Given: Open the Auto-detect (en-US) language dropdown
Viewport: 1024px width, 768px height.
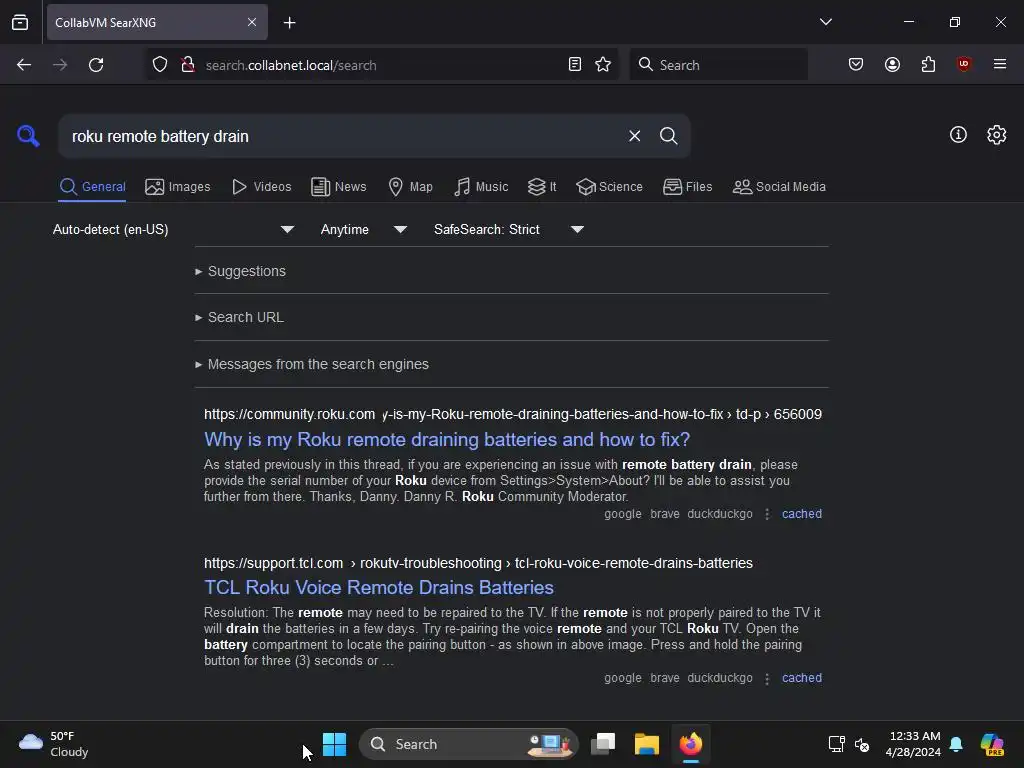Looking at the screenshot, I should [173, 229].
